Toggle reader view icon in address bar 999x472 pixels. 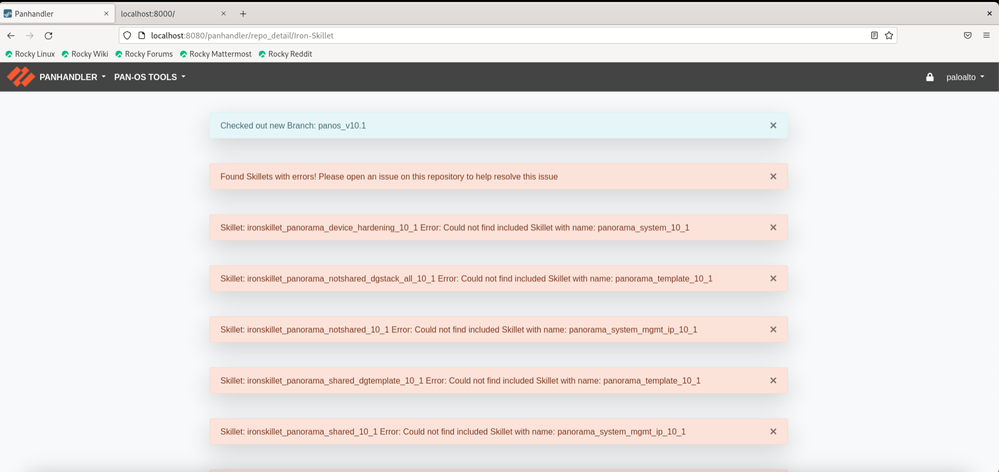(x=874, y=35)
